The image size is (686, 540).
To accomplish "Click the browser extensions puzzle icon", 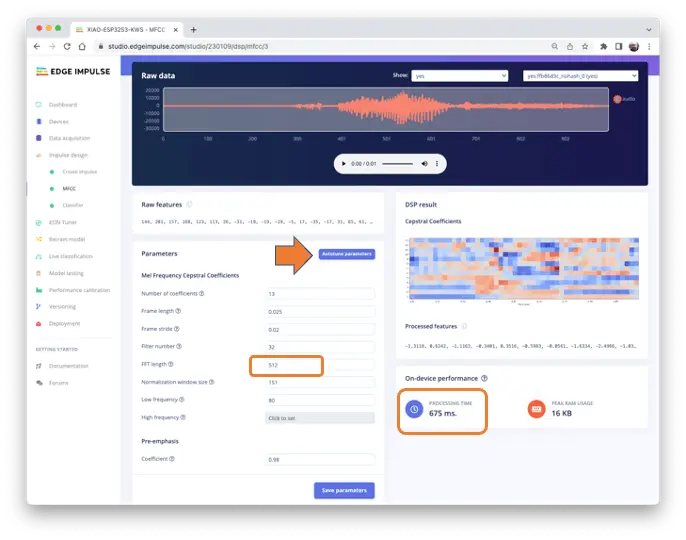I will point(603,46).
